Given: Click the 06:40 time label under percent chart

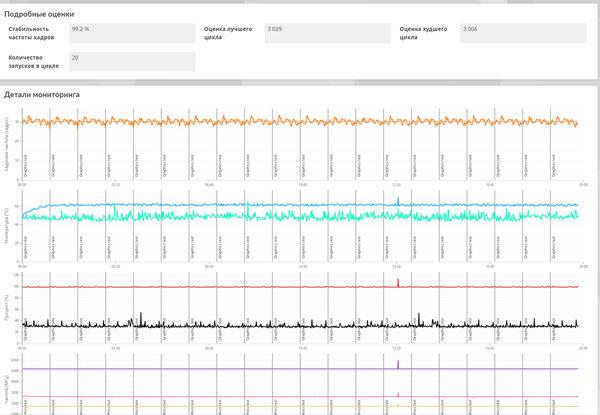Looking at the screenshot, I should pos(209,348).
